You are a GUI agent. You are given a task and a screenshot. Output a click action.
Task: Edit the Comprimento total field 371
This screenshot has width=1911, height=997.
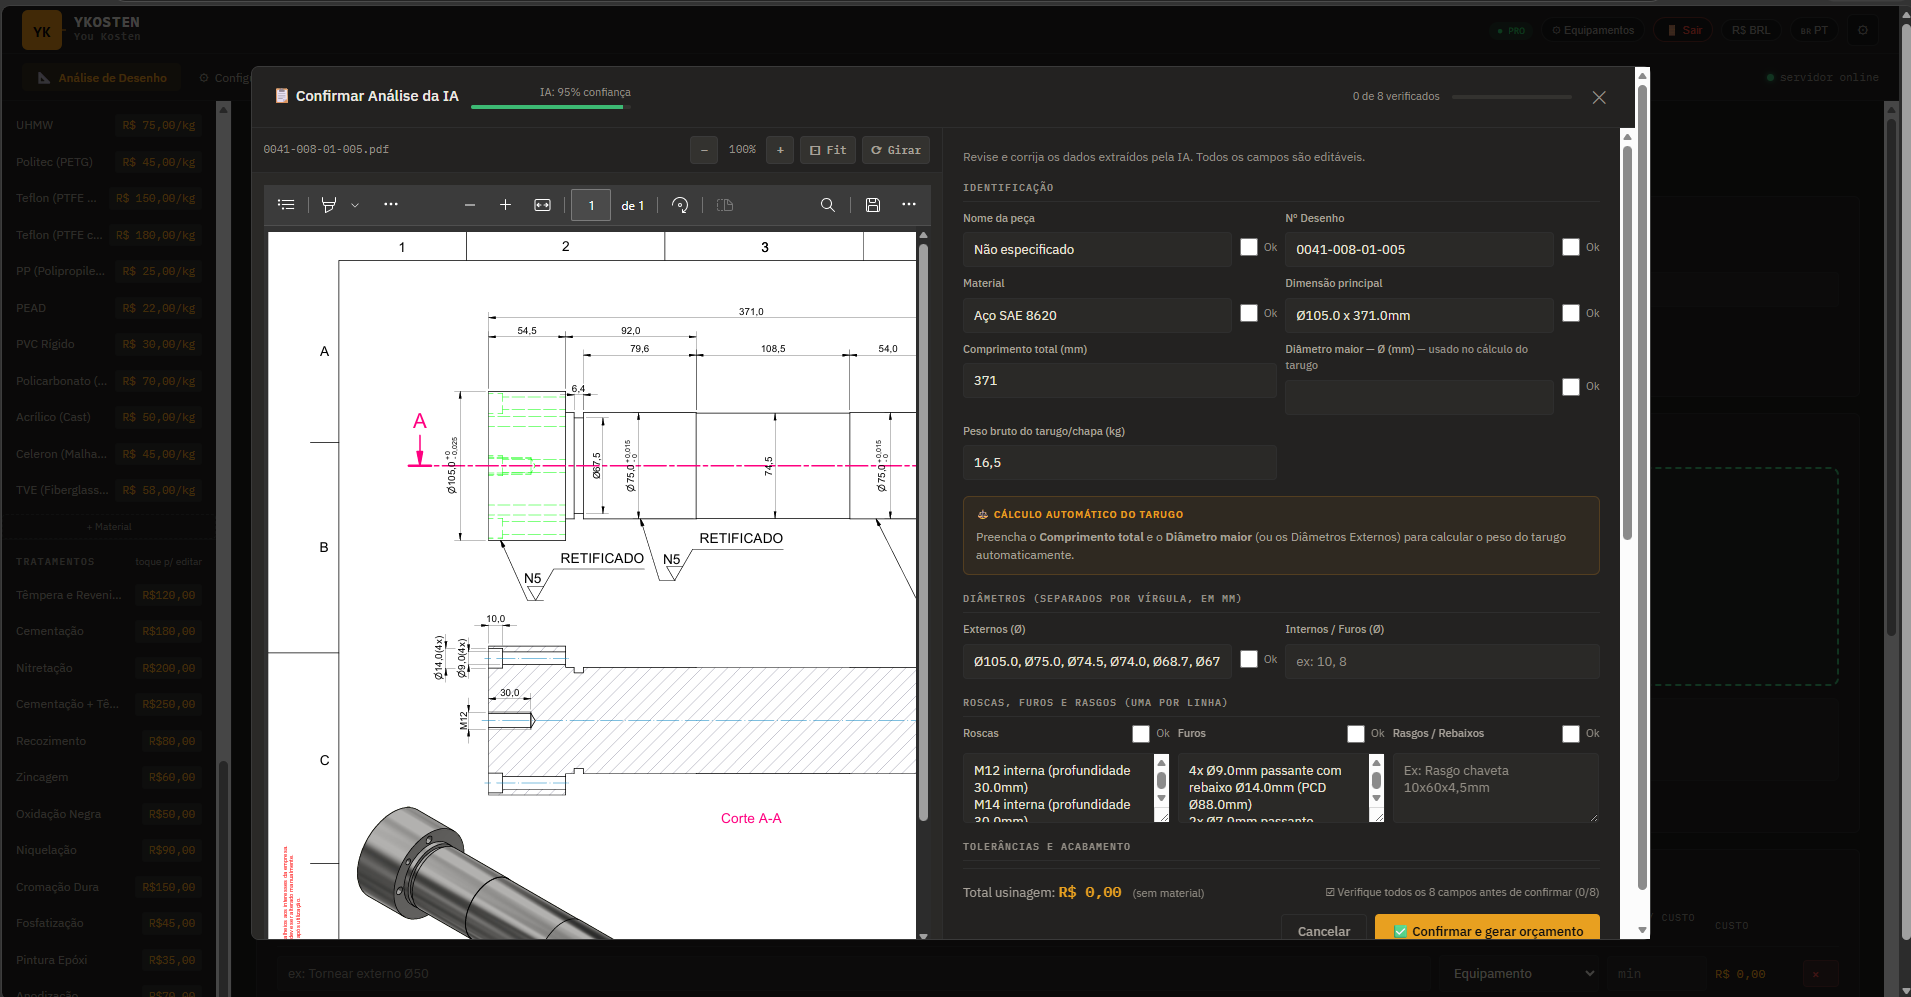coord(1119,381)
